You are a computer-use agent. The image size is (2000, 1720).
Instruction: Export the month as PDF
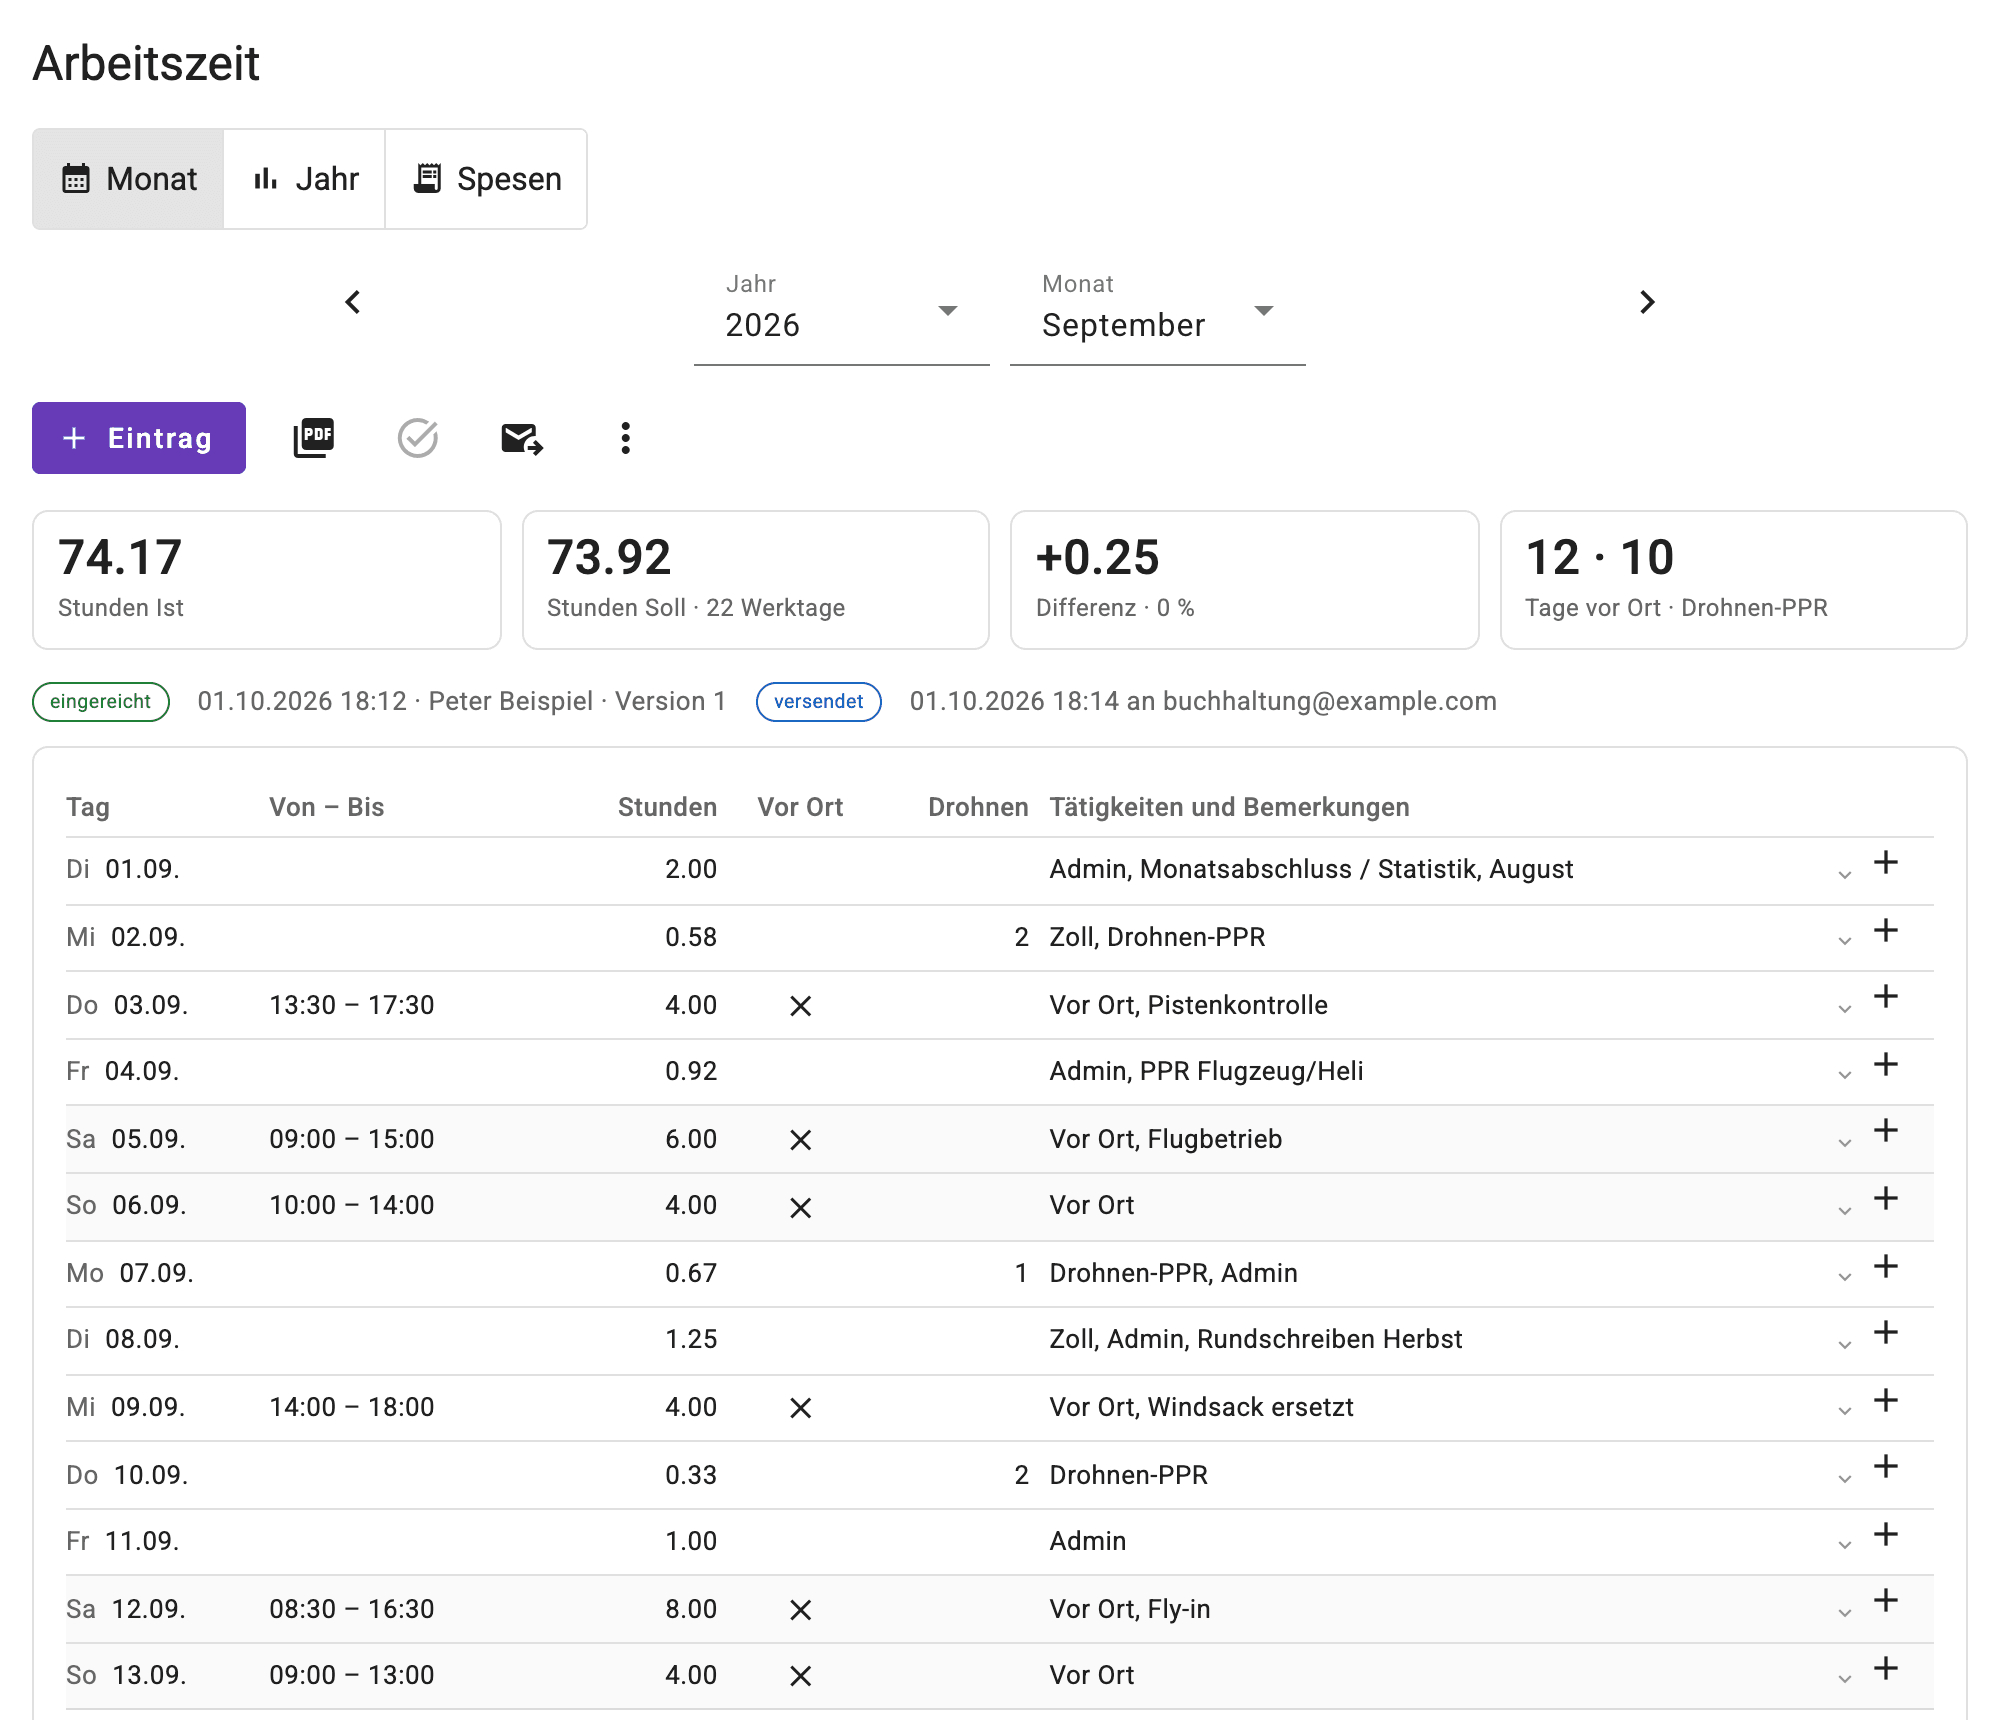point(314,438)
